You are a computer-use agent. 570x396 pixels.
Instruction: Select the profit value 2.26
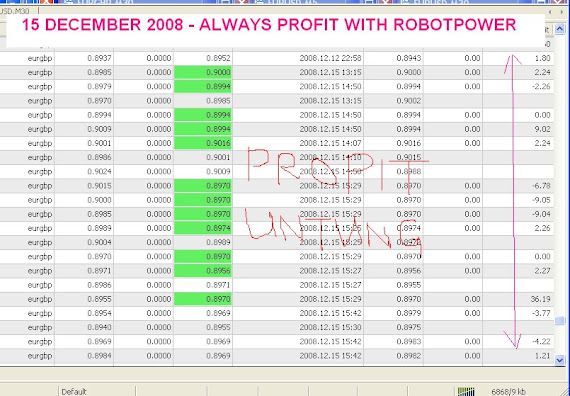pyautogui.click(x=542, y=228)
